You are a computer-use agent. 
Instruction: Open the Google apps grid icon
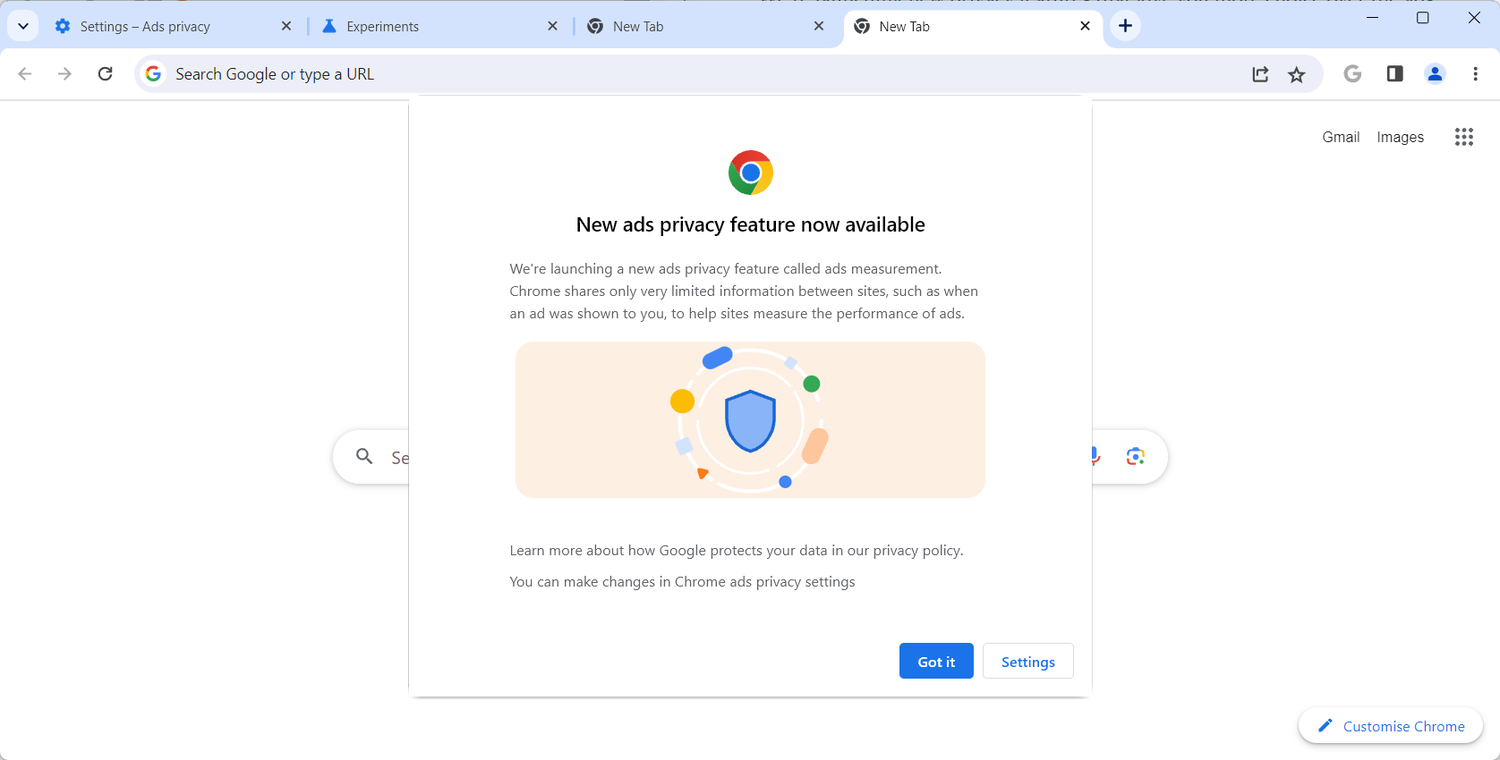coord(1464,137)
